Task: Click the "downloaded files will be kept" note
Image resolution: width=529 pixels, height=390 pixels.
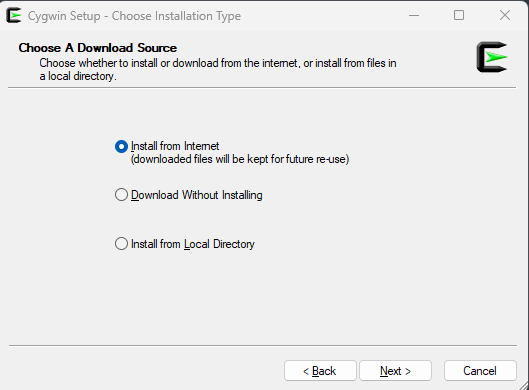Action: [240, 159]
